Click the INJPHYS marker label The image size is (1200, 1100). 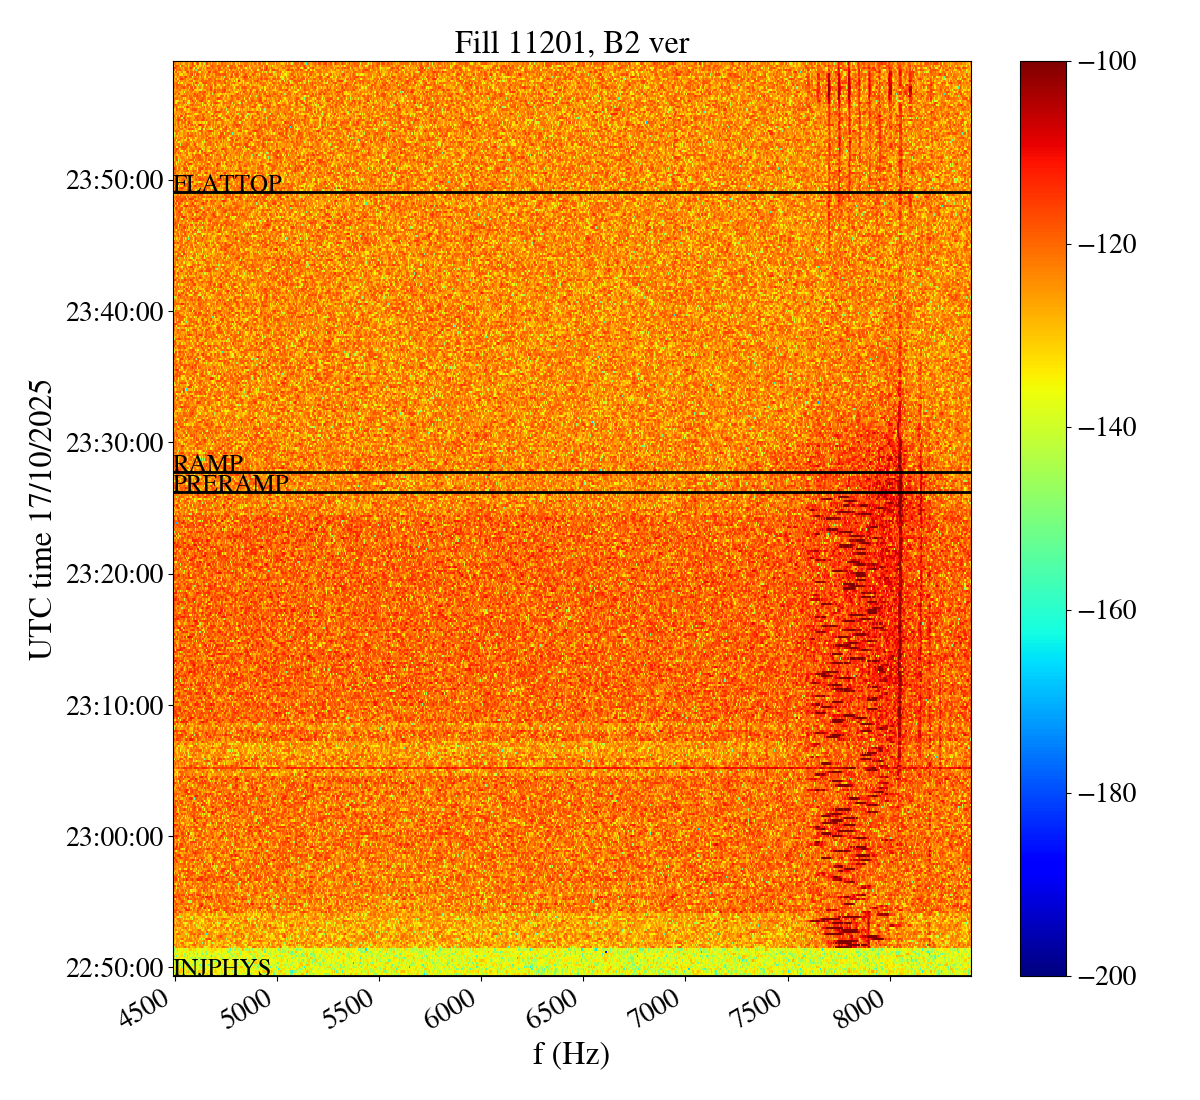(x=222, y=968)
